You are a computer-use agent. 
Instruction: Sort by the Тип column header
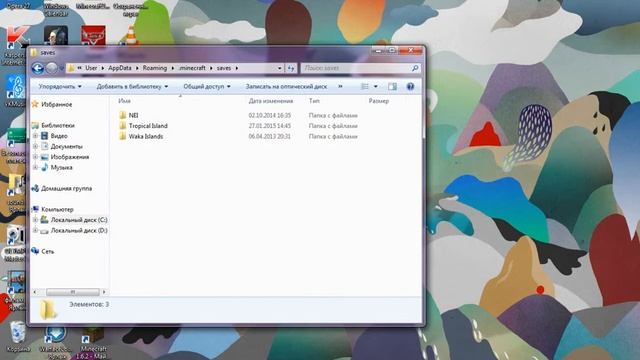coord(314,101)
